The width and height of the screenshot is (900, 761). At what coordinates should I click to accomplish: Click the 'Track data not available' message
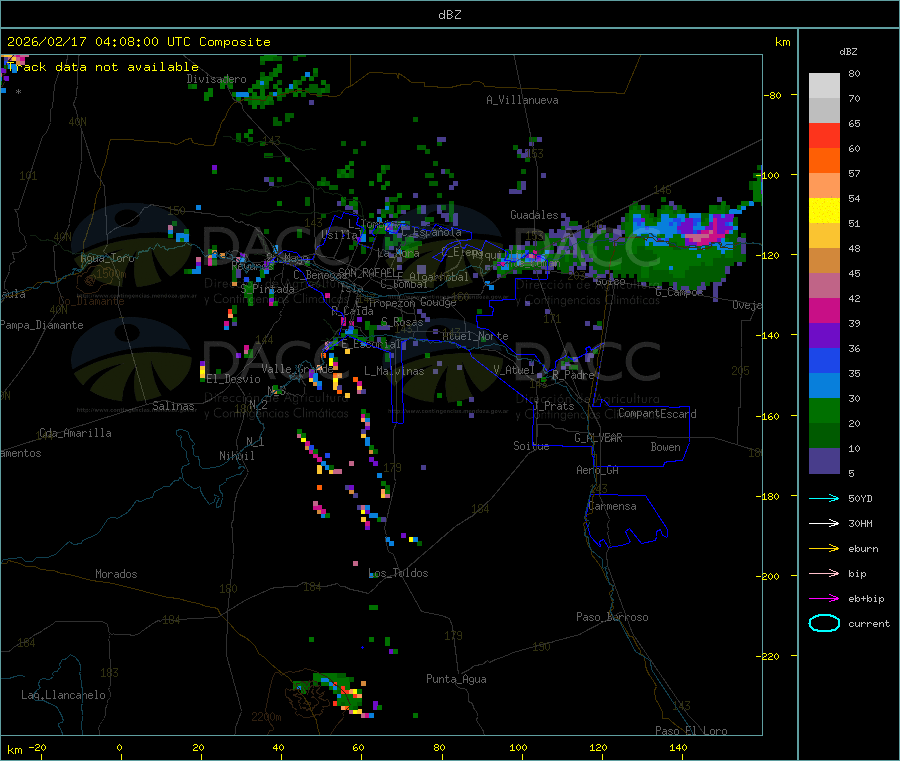pos(103,67)
